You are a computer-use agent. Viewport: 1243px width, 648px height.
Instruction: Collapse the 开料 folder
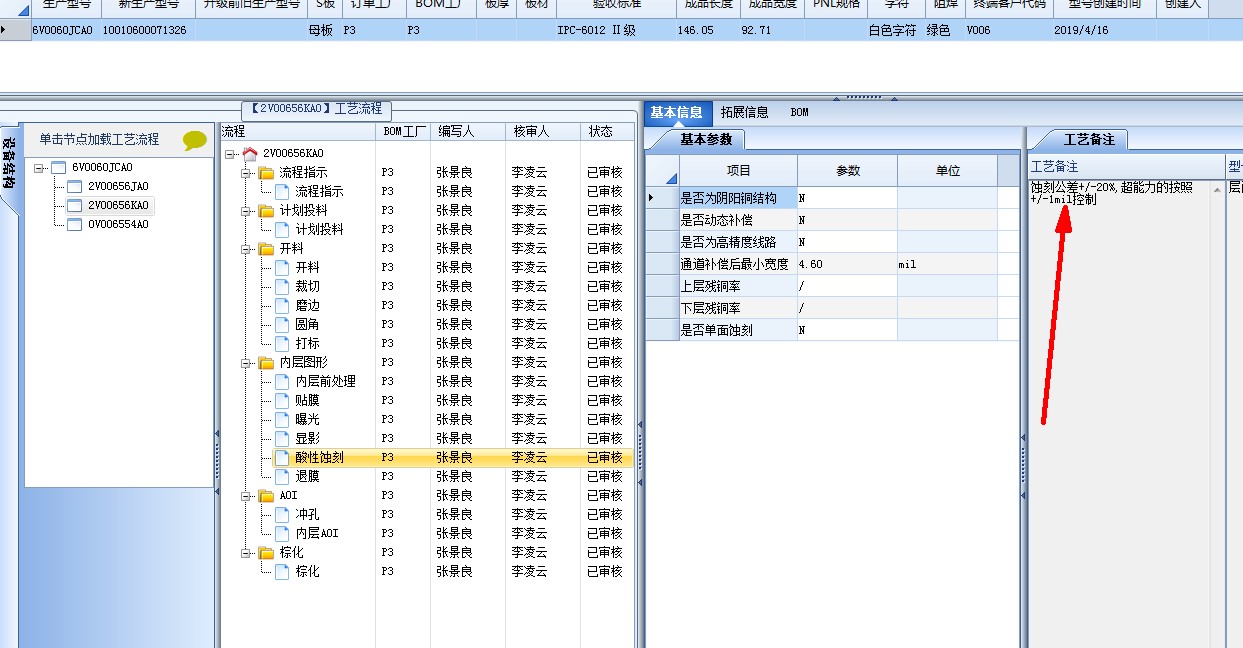pos(245,249)
